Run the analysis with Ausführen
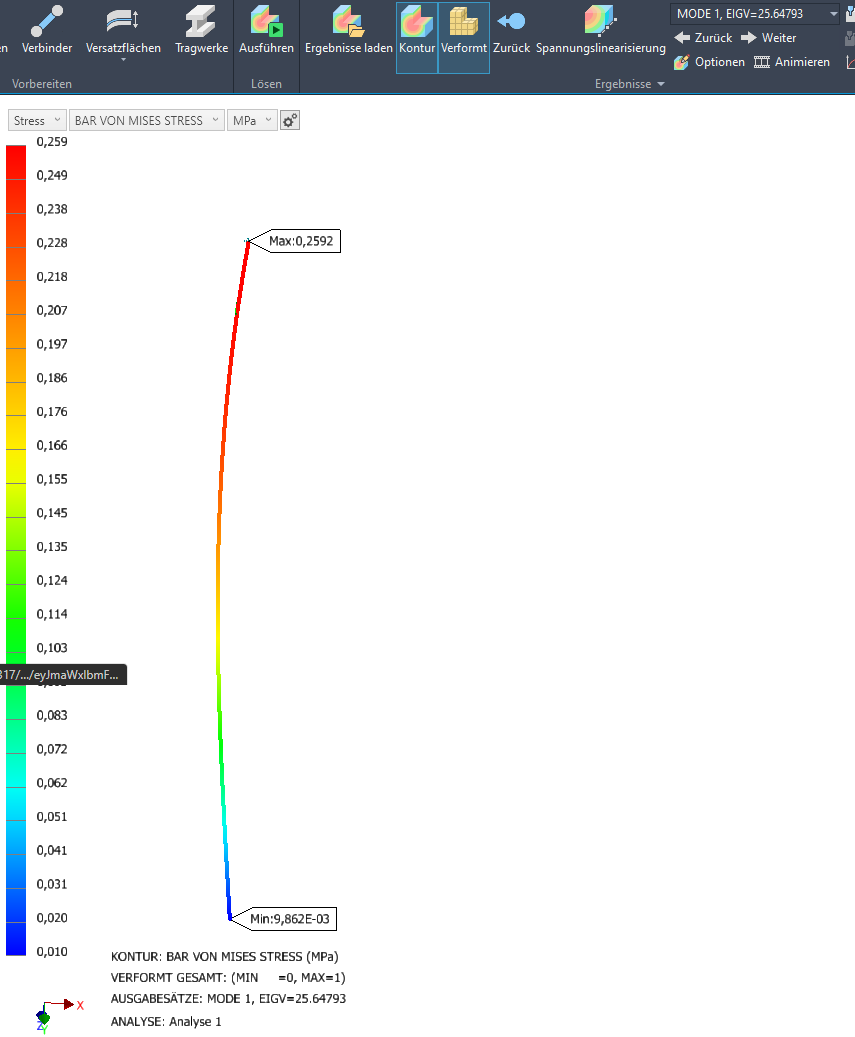 pos(265,28)
